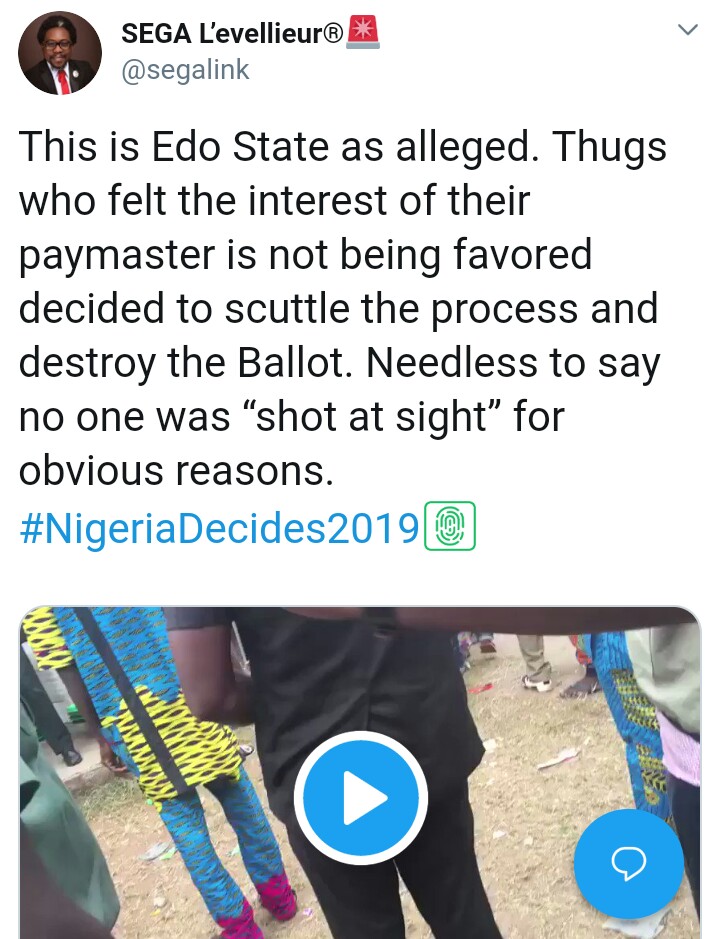Tap the blue floating reply bubble button
This screenshot has height=939, width=720.
coord(628,863)
